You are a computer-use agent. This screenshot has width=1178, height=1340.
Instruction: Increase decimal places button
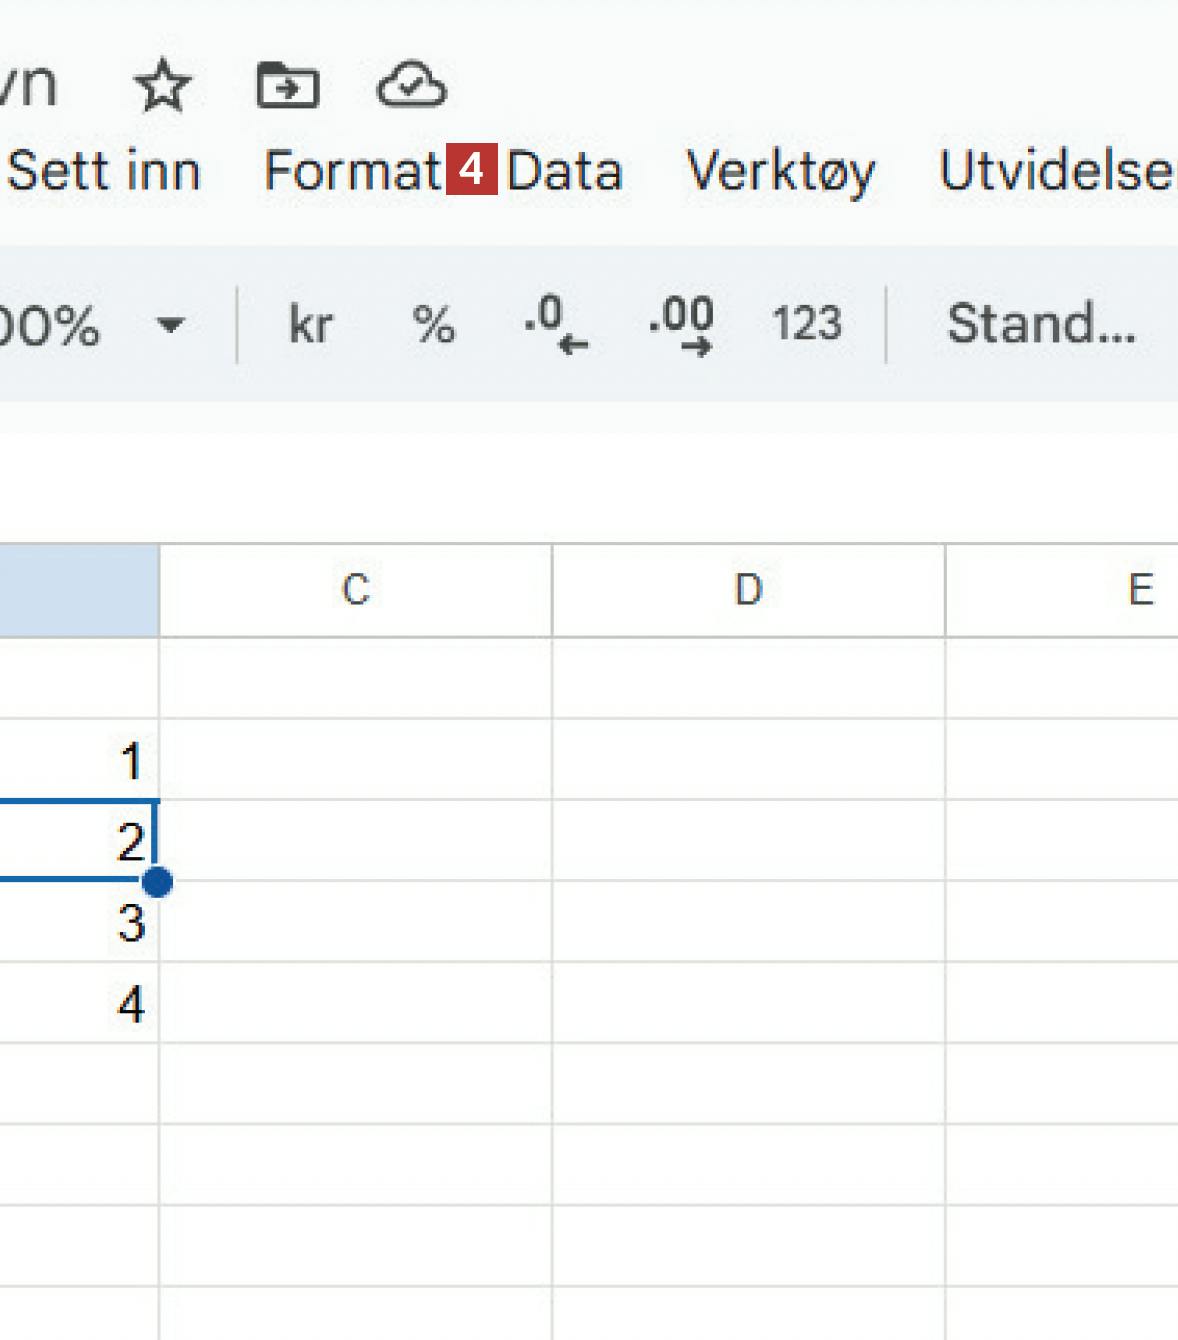[681, 325]
